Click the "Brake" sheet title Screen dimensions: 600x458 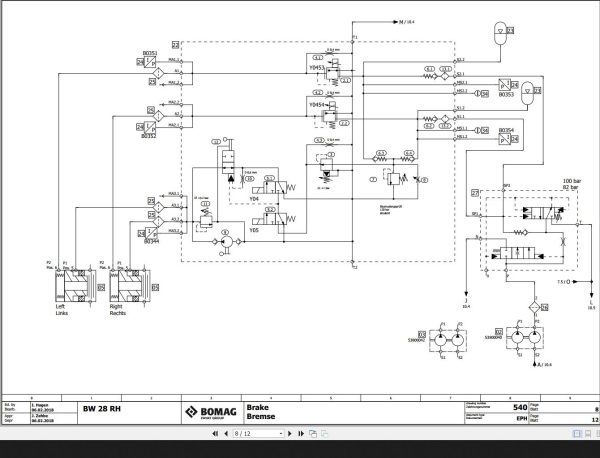point(258,407)
